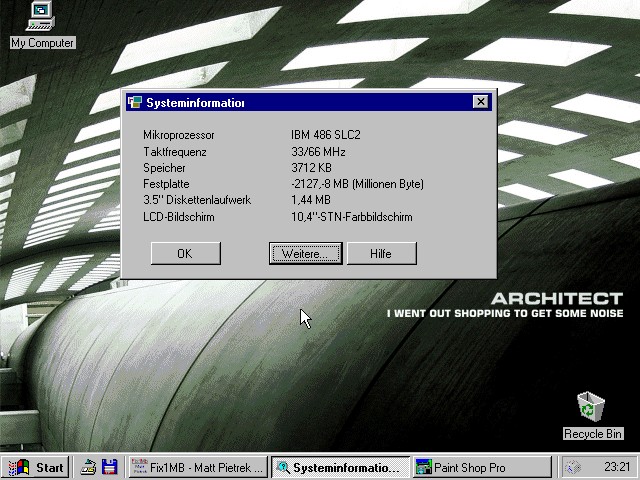Click the '3712 KB' memory value
This screenshot has height=480, width=640.
point(311,168)
